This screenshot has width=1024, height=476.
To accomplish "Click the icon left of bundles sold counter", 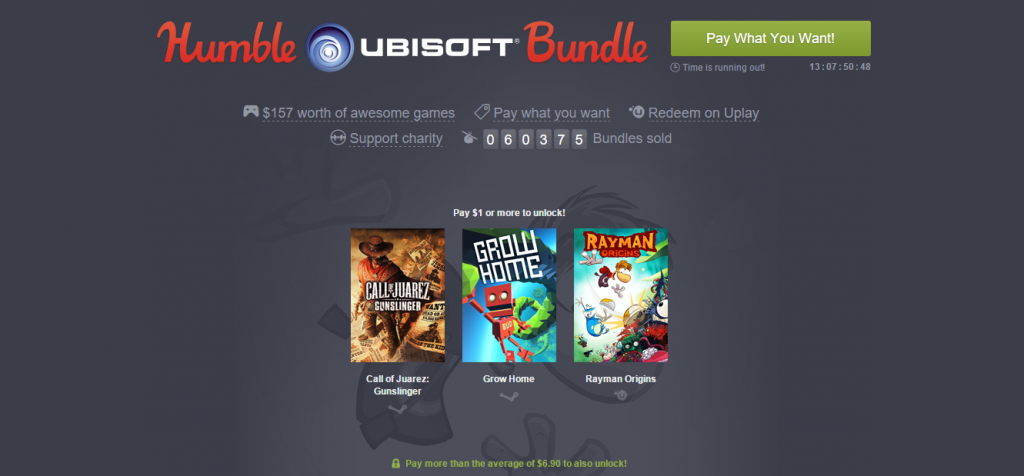I will point(469,137).
